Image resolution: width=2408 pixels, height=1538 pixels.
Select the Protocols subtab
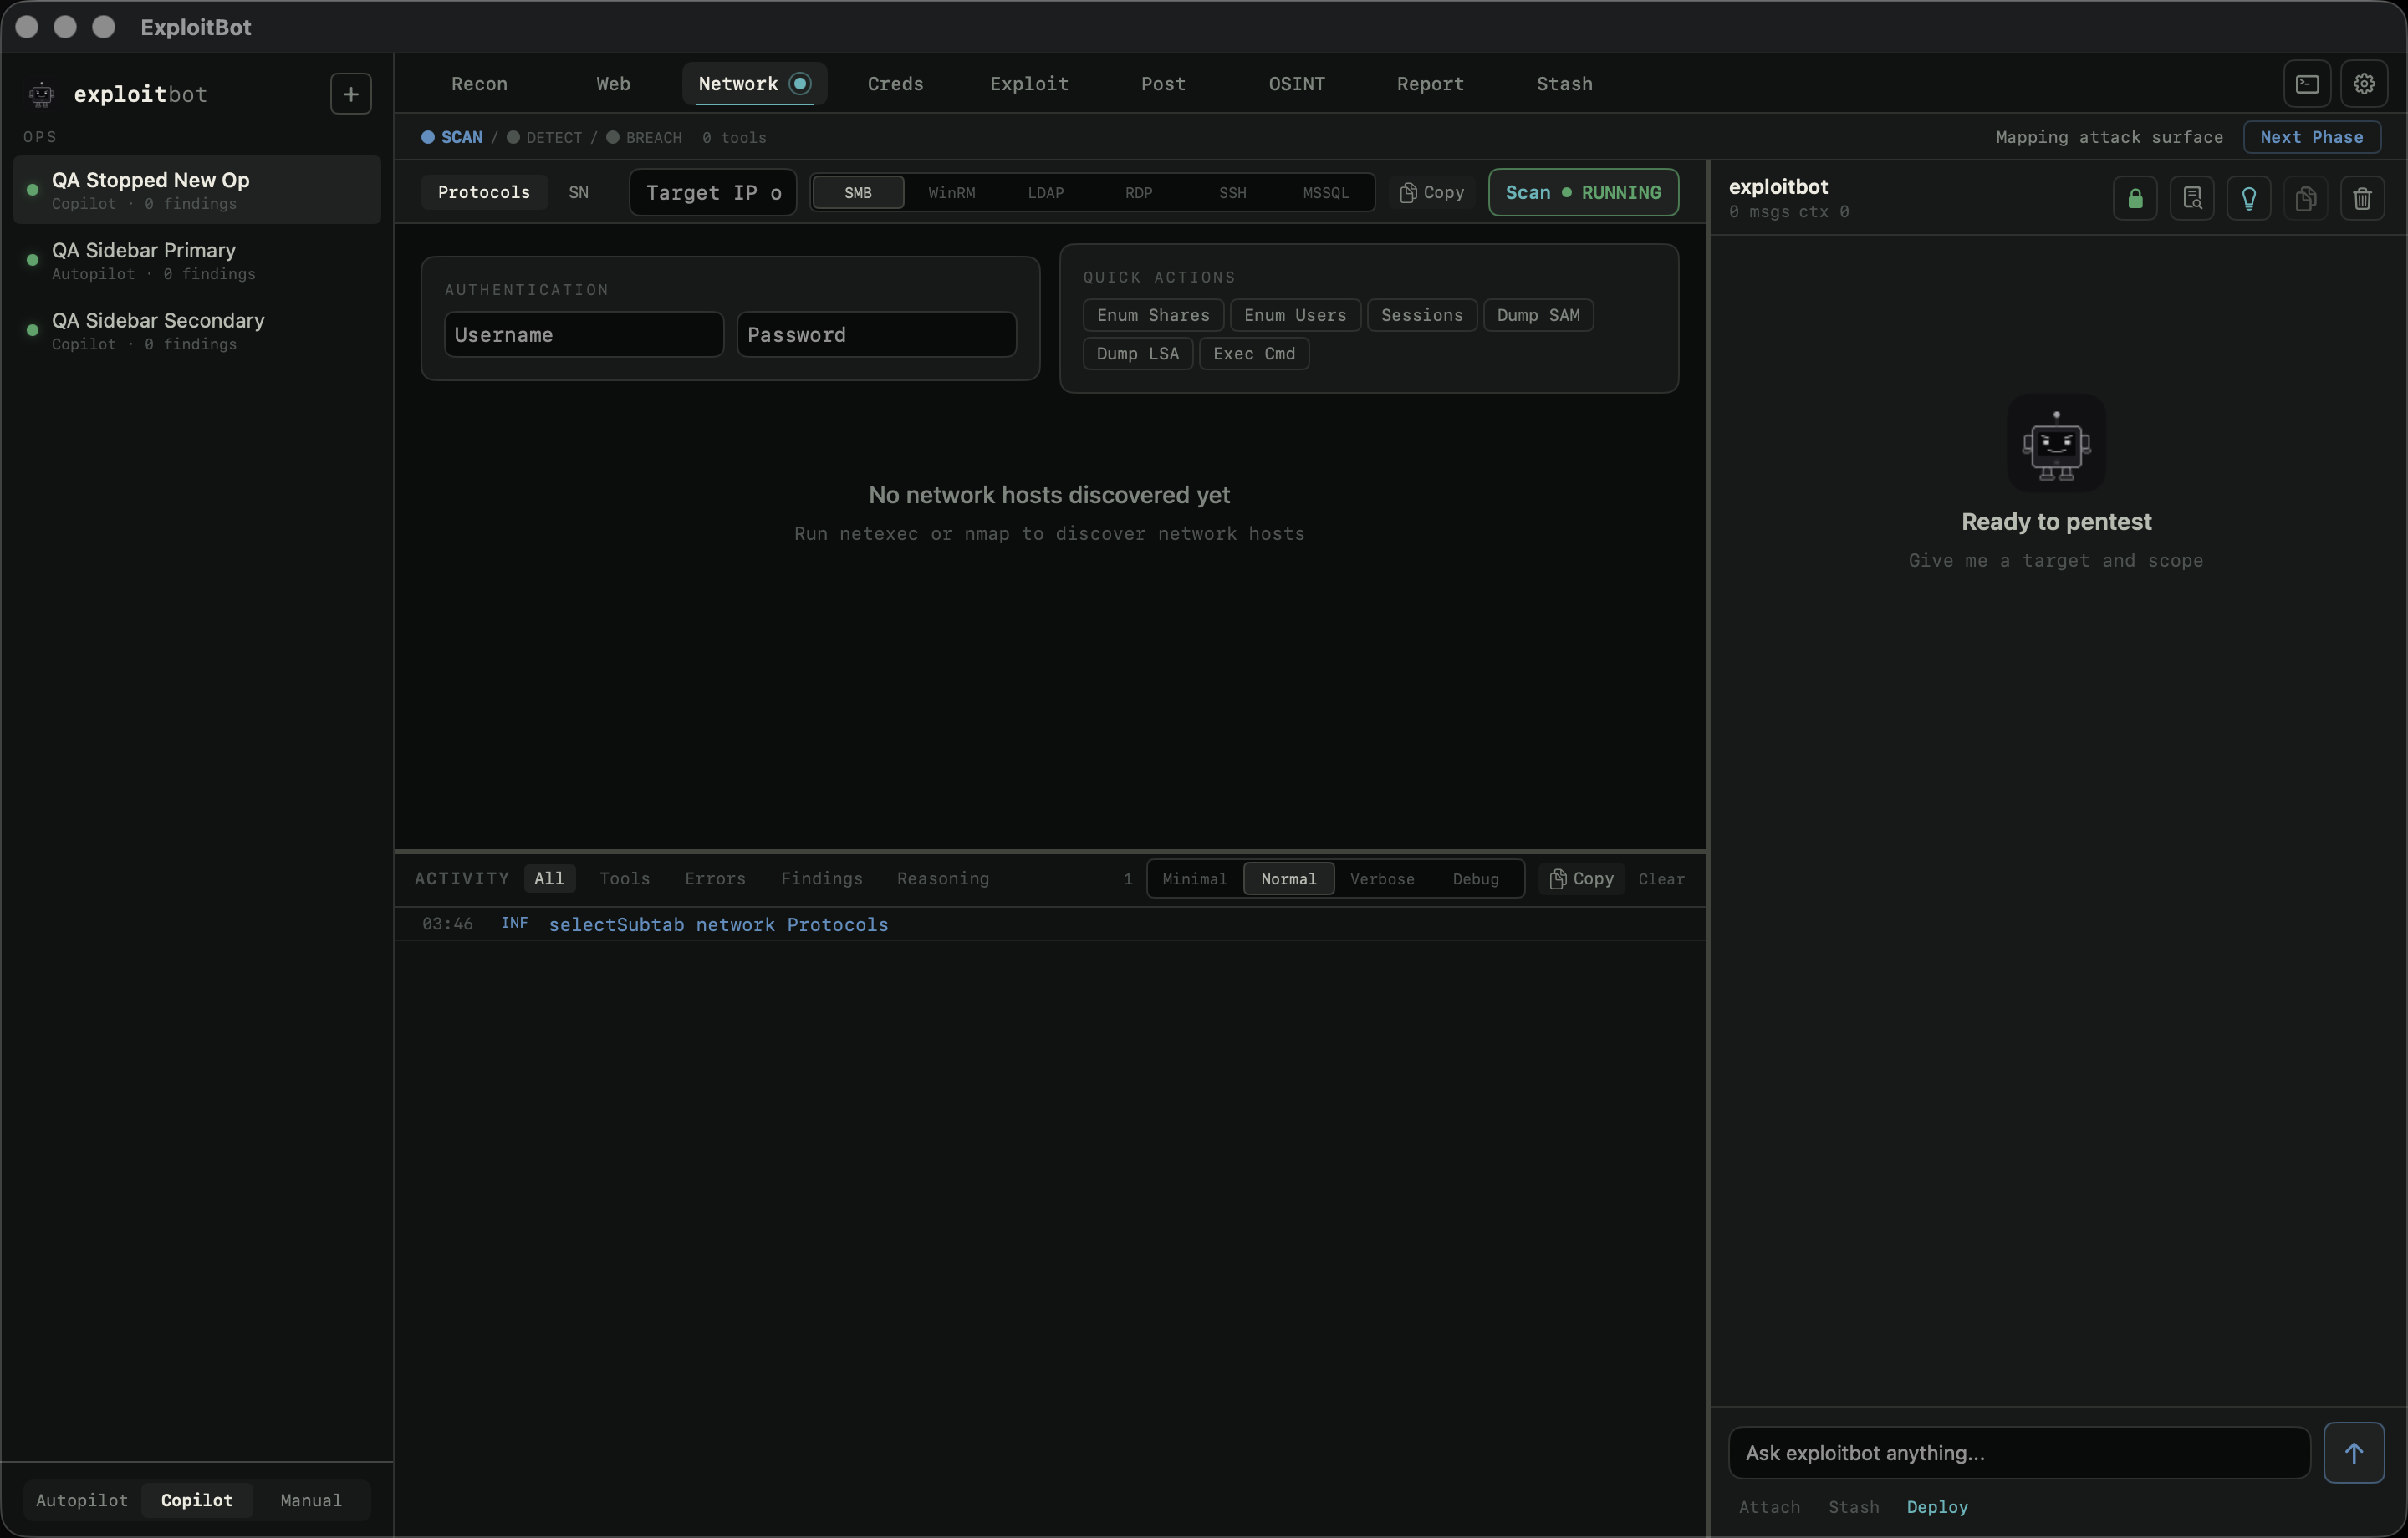point(484,192)
